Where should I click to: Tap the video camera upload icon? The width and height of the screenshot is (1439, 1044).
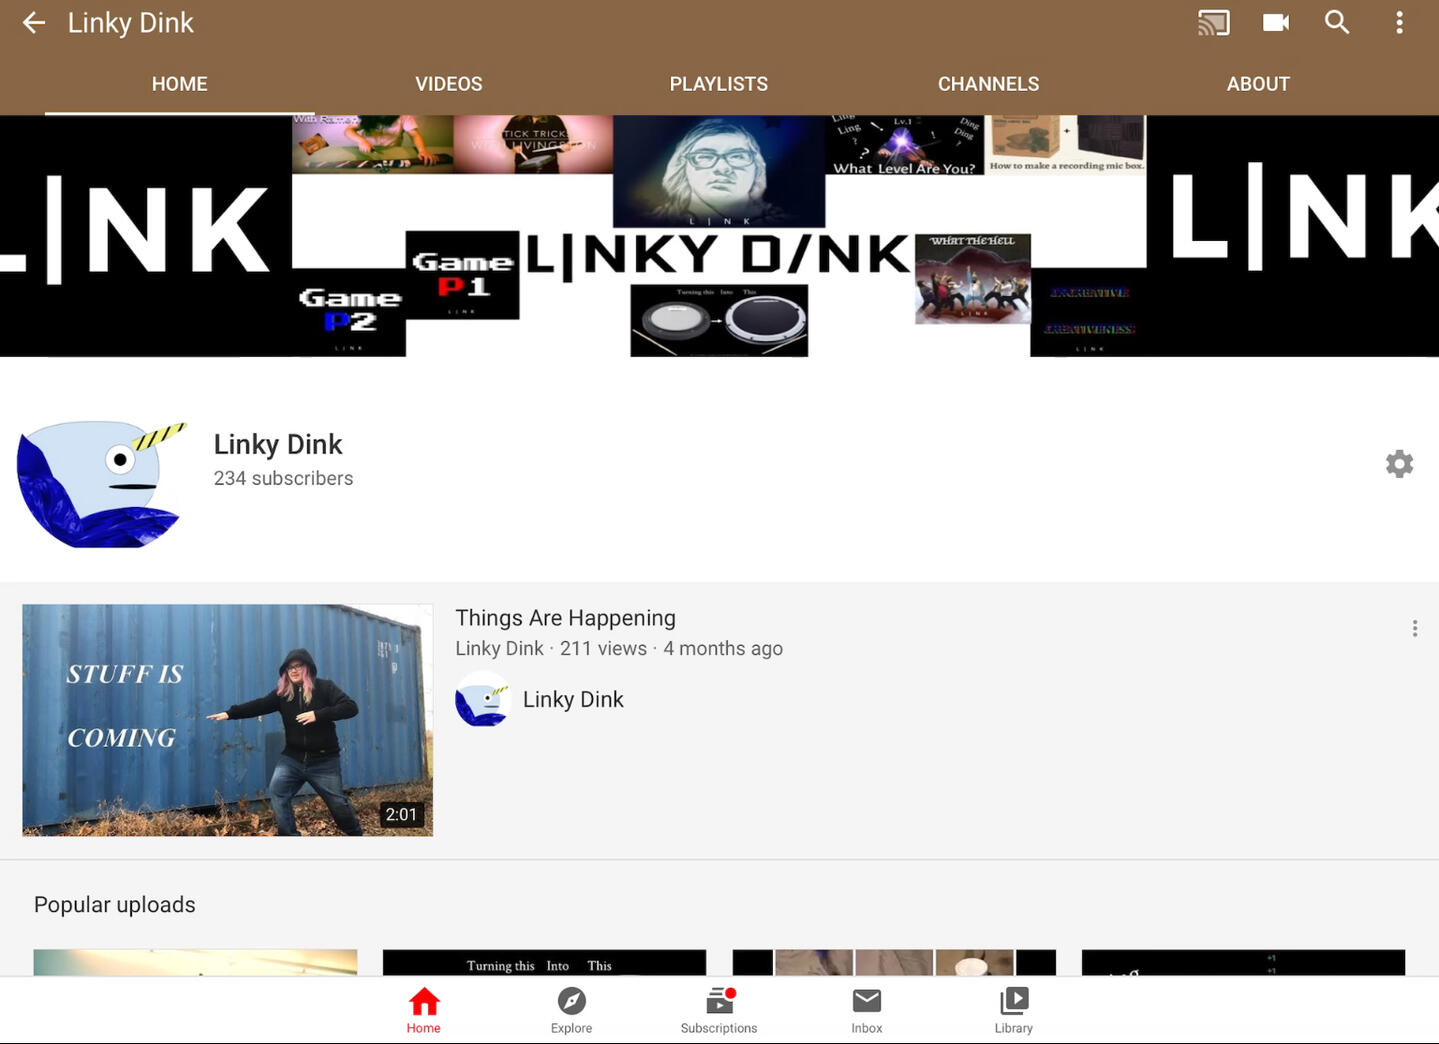(x=1275, y=23)
